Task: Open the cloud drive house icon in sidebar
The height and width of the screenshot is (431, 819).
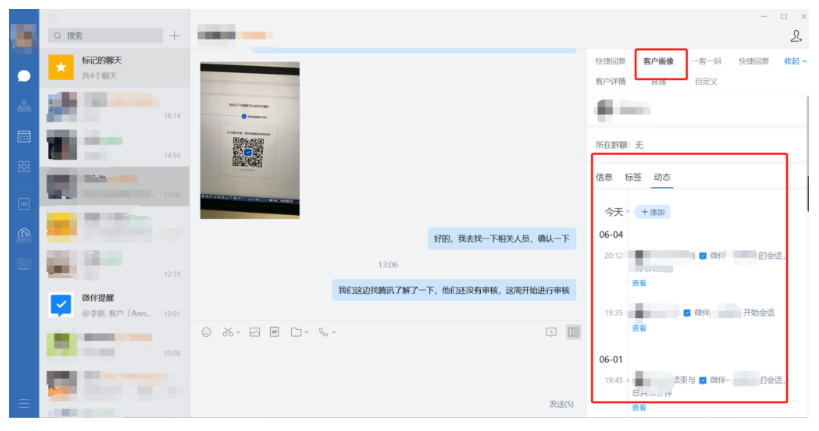Action: (24, 232)
